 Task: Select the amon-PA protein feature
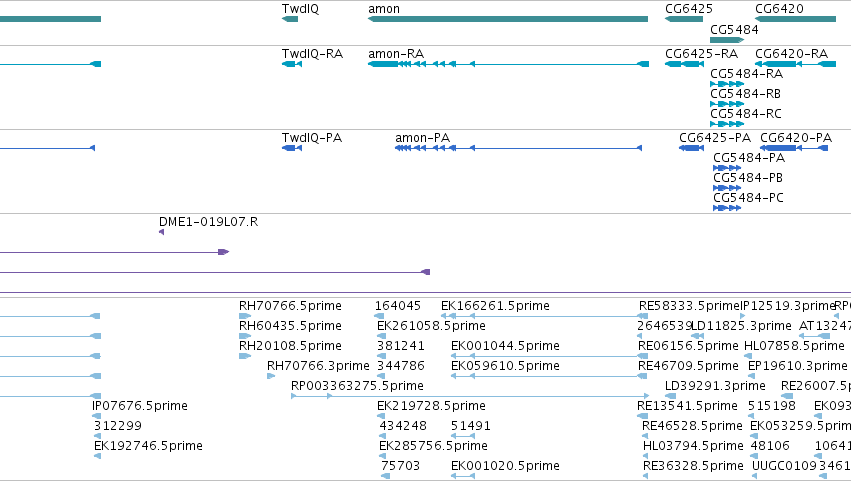point(518,148)
